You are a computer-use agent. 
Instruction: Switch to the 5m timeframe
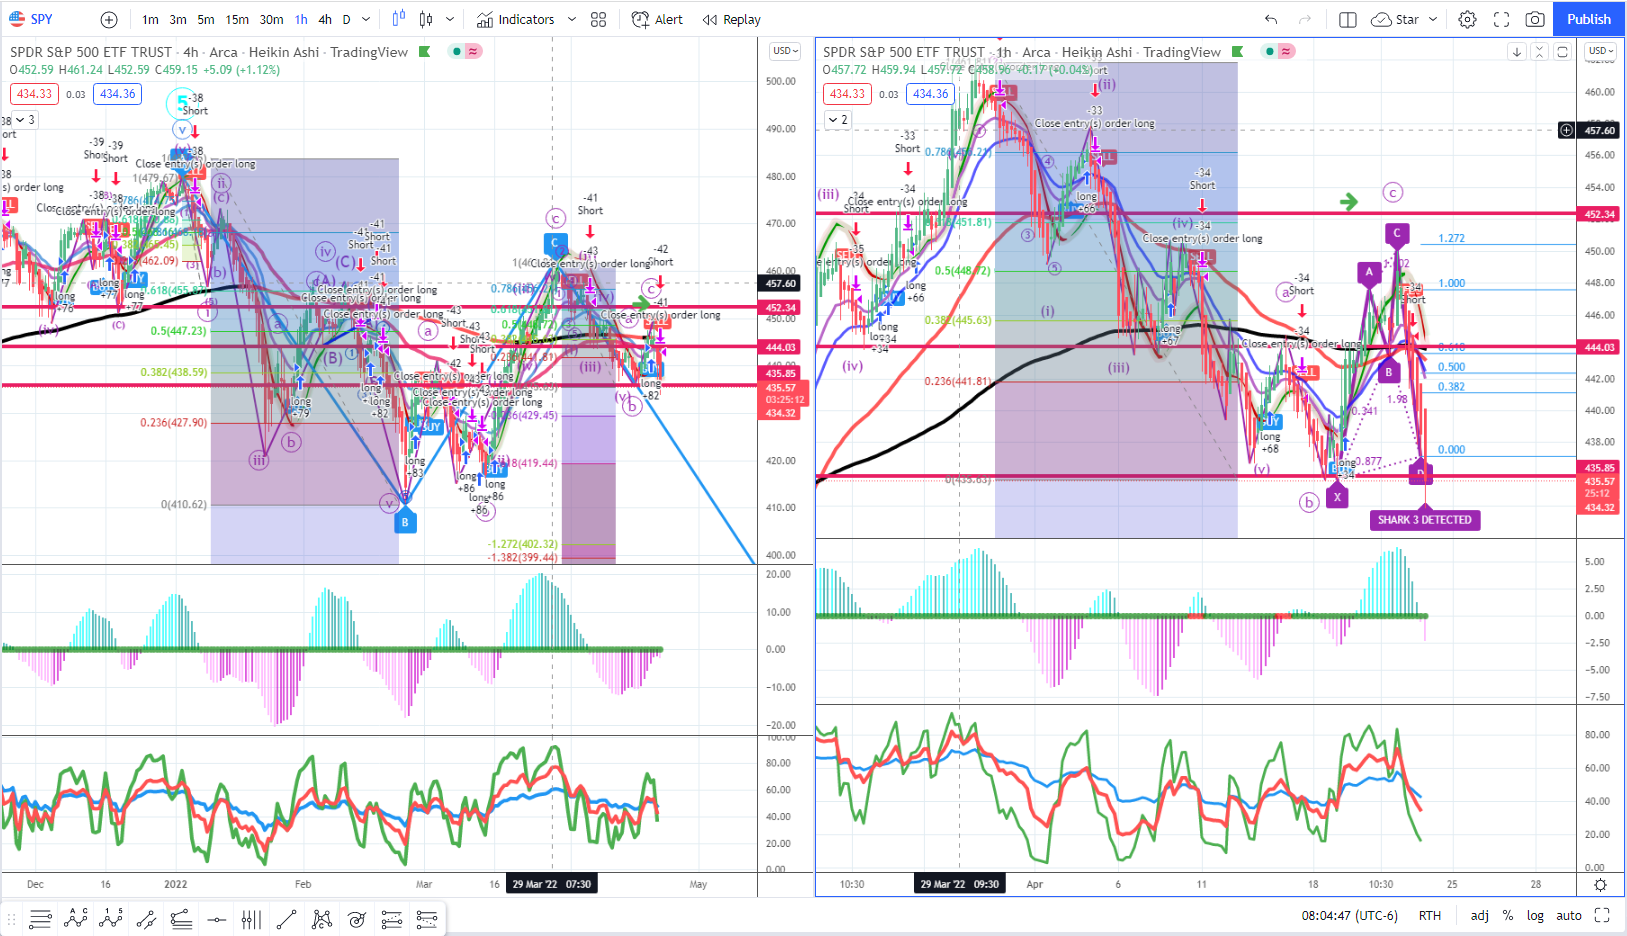tap(206, 19)
